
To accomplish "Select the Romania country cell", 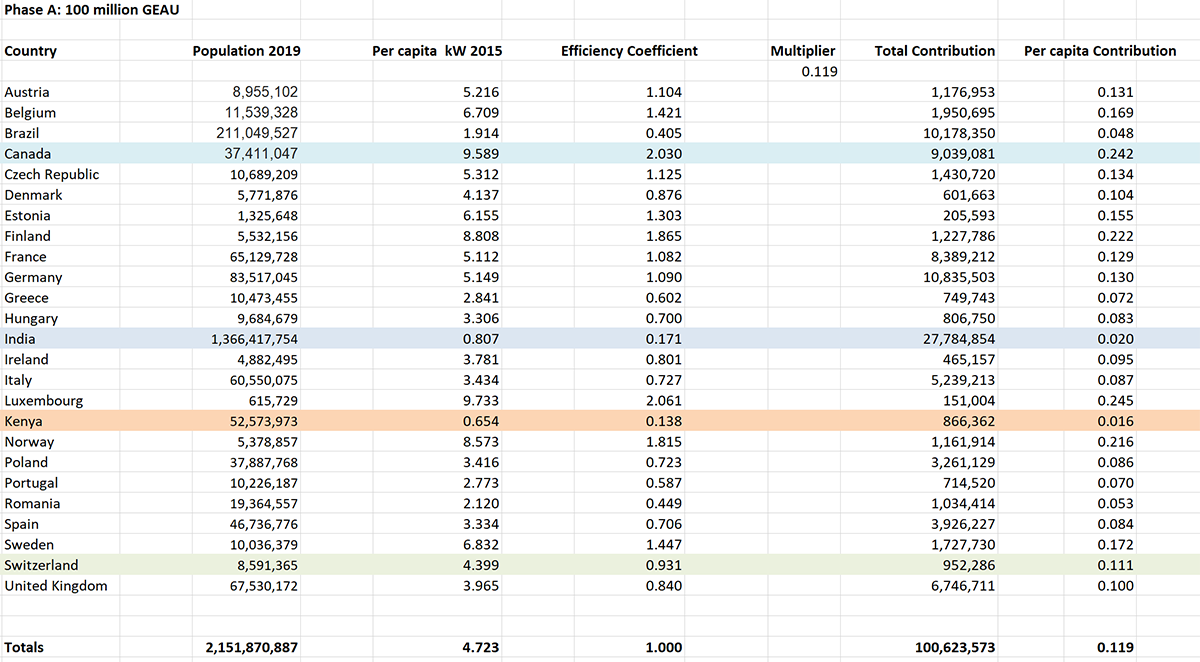I will [x=32, y=503].
